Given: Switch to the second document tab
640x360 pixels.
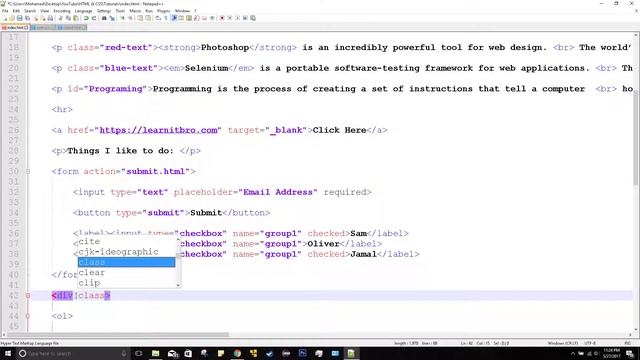Looking at the screenshot, I should 43,27.
